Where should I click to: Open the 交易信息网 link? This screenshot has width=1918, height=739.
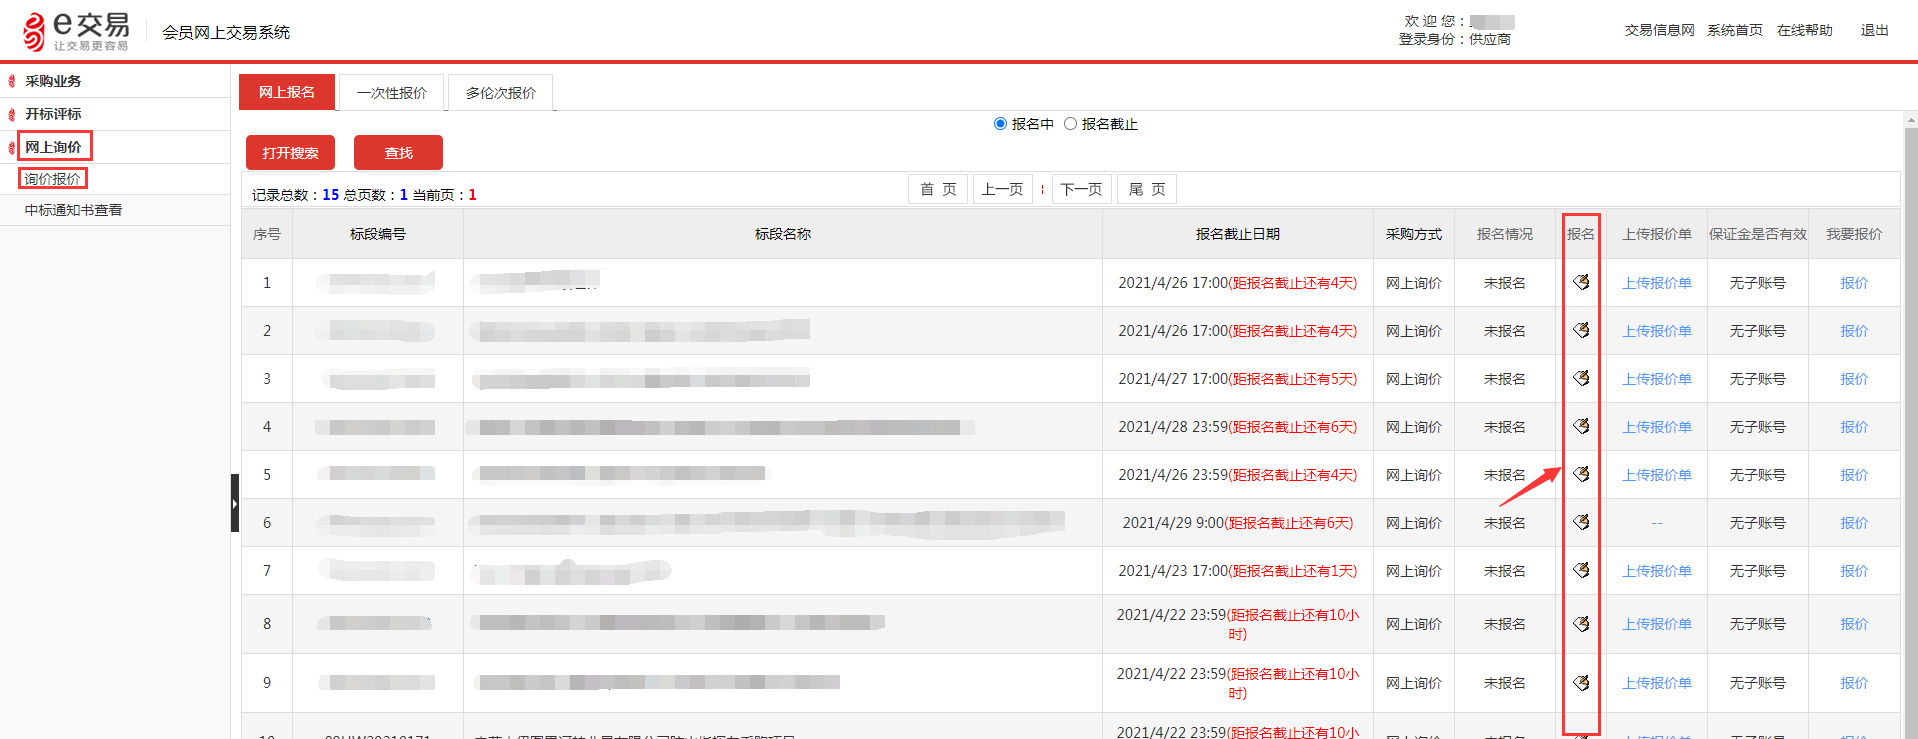(x=1659, y=30)
